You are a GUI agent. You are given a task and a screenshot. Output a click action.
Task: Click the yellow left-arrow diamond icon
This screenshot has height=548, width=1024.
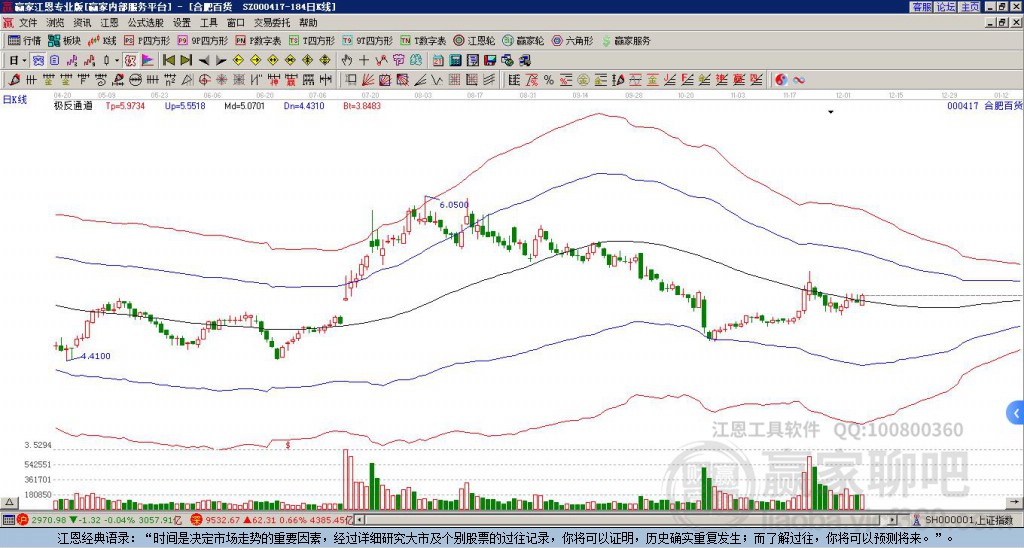pyautogui.click(x=238, y=61)
